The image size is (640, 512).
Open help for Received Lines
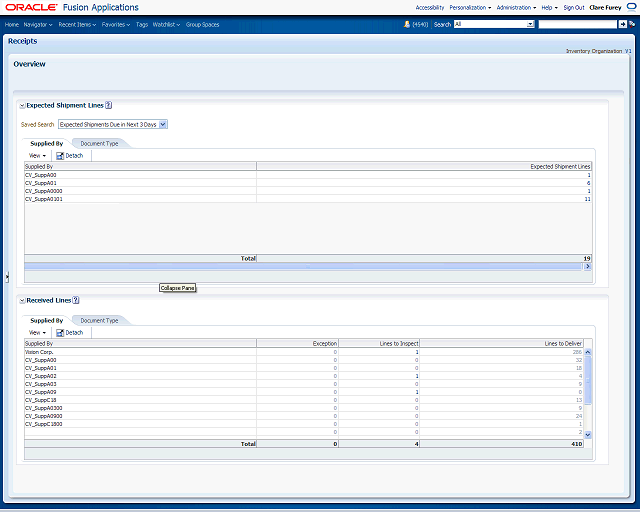pyautogui.click(x=75, y=300)
